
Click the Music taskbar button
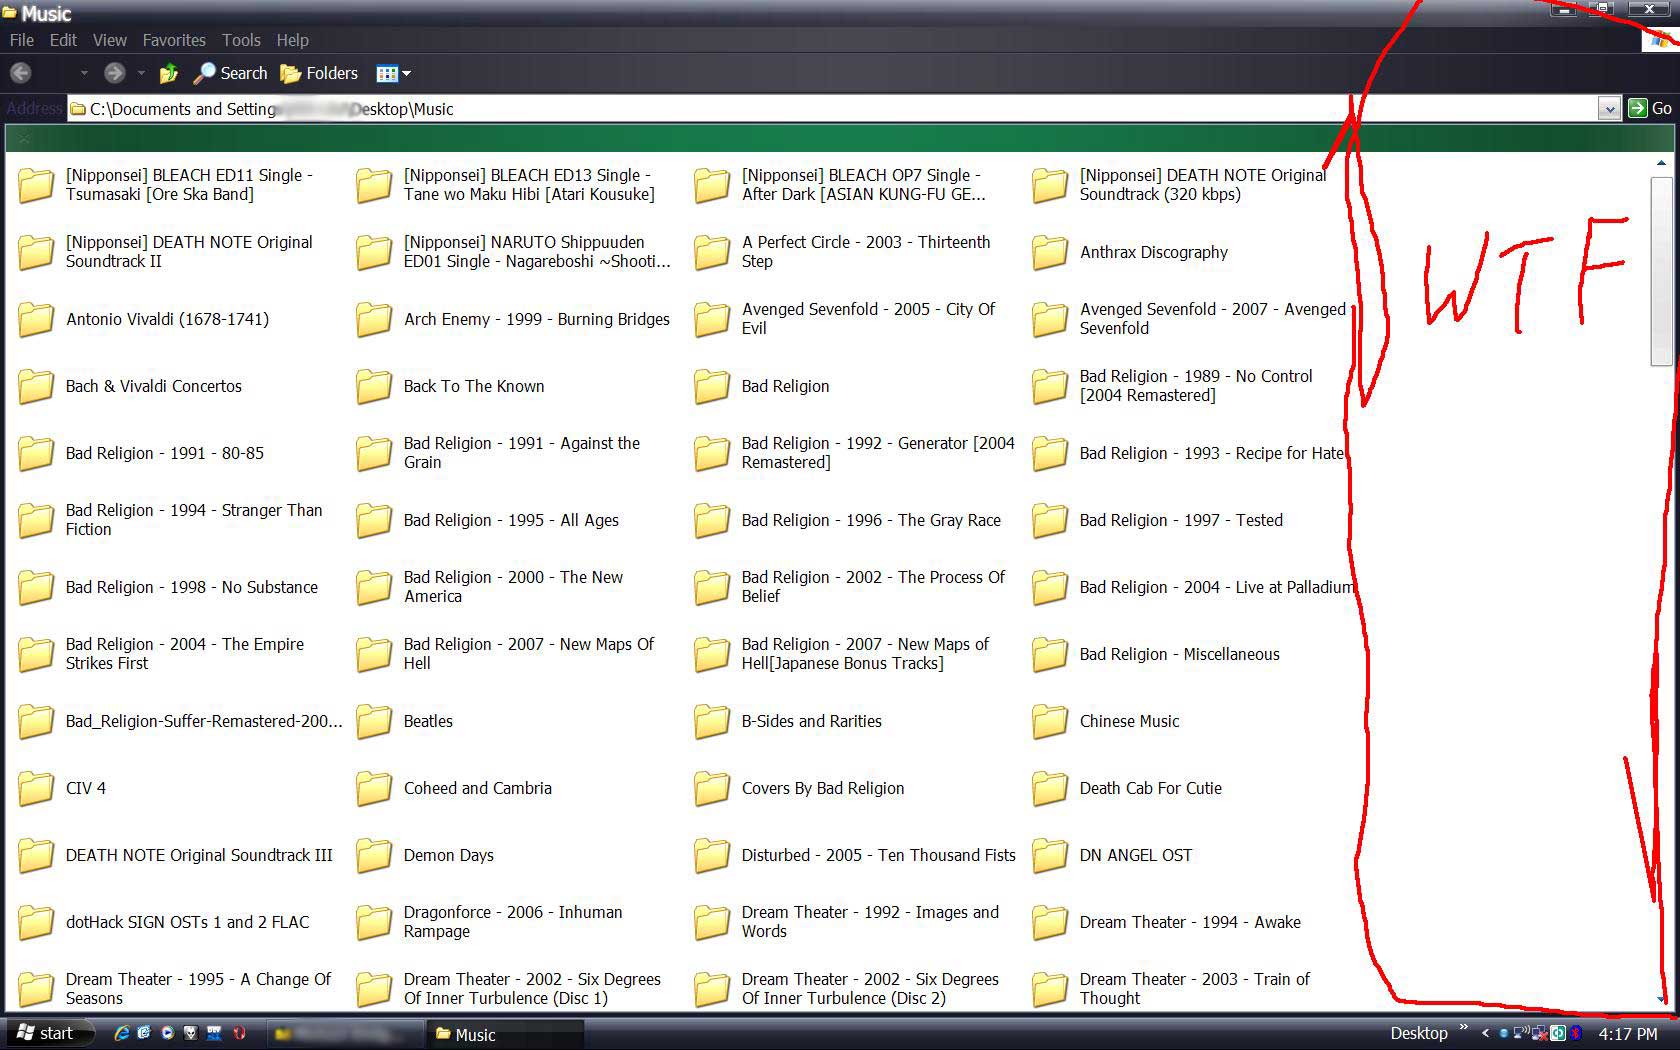505,1034
